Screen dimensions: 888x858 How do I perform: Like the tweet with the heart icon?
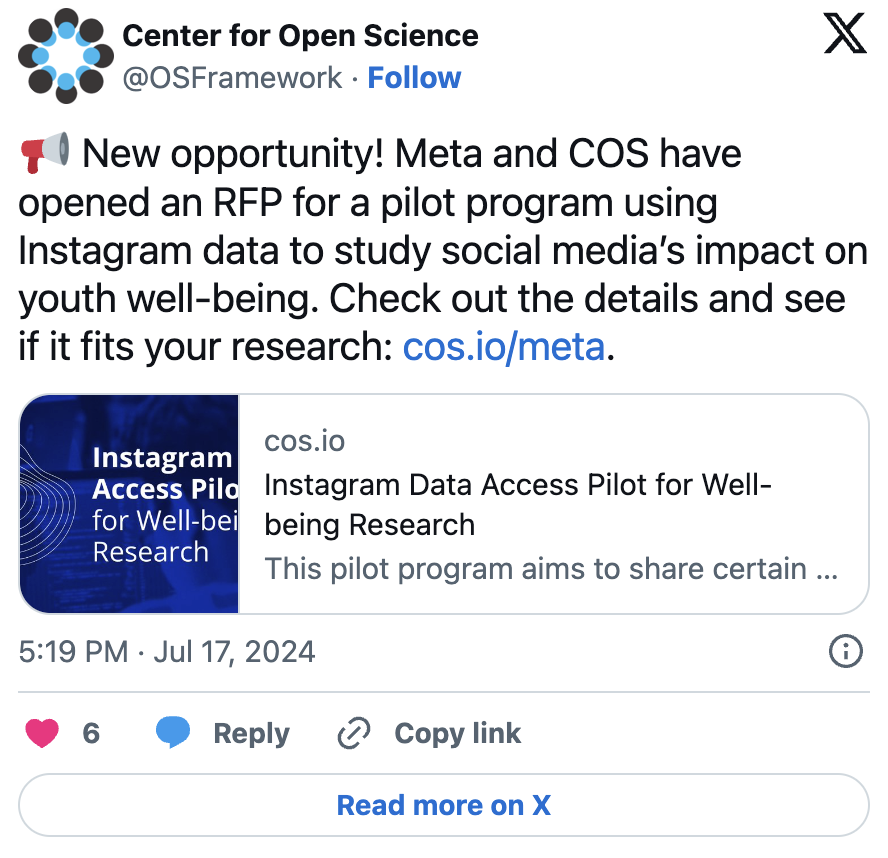(x=42, y=733)
